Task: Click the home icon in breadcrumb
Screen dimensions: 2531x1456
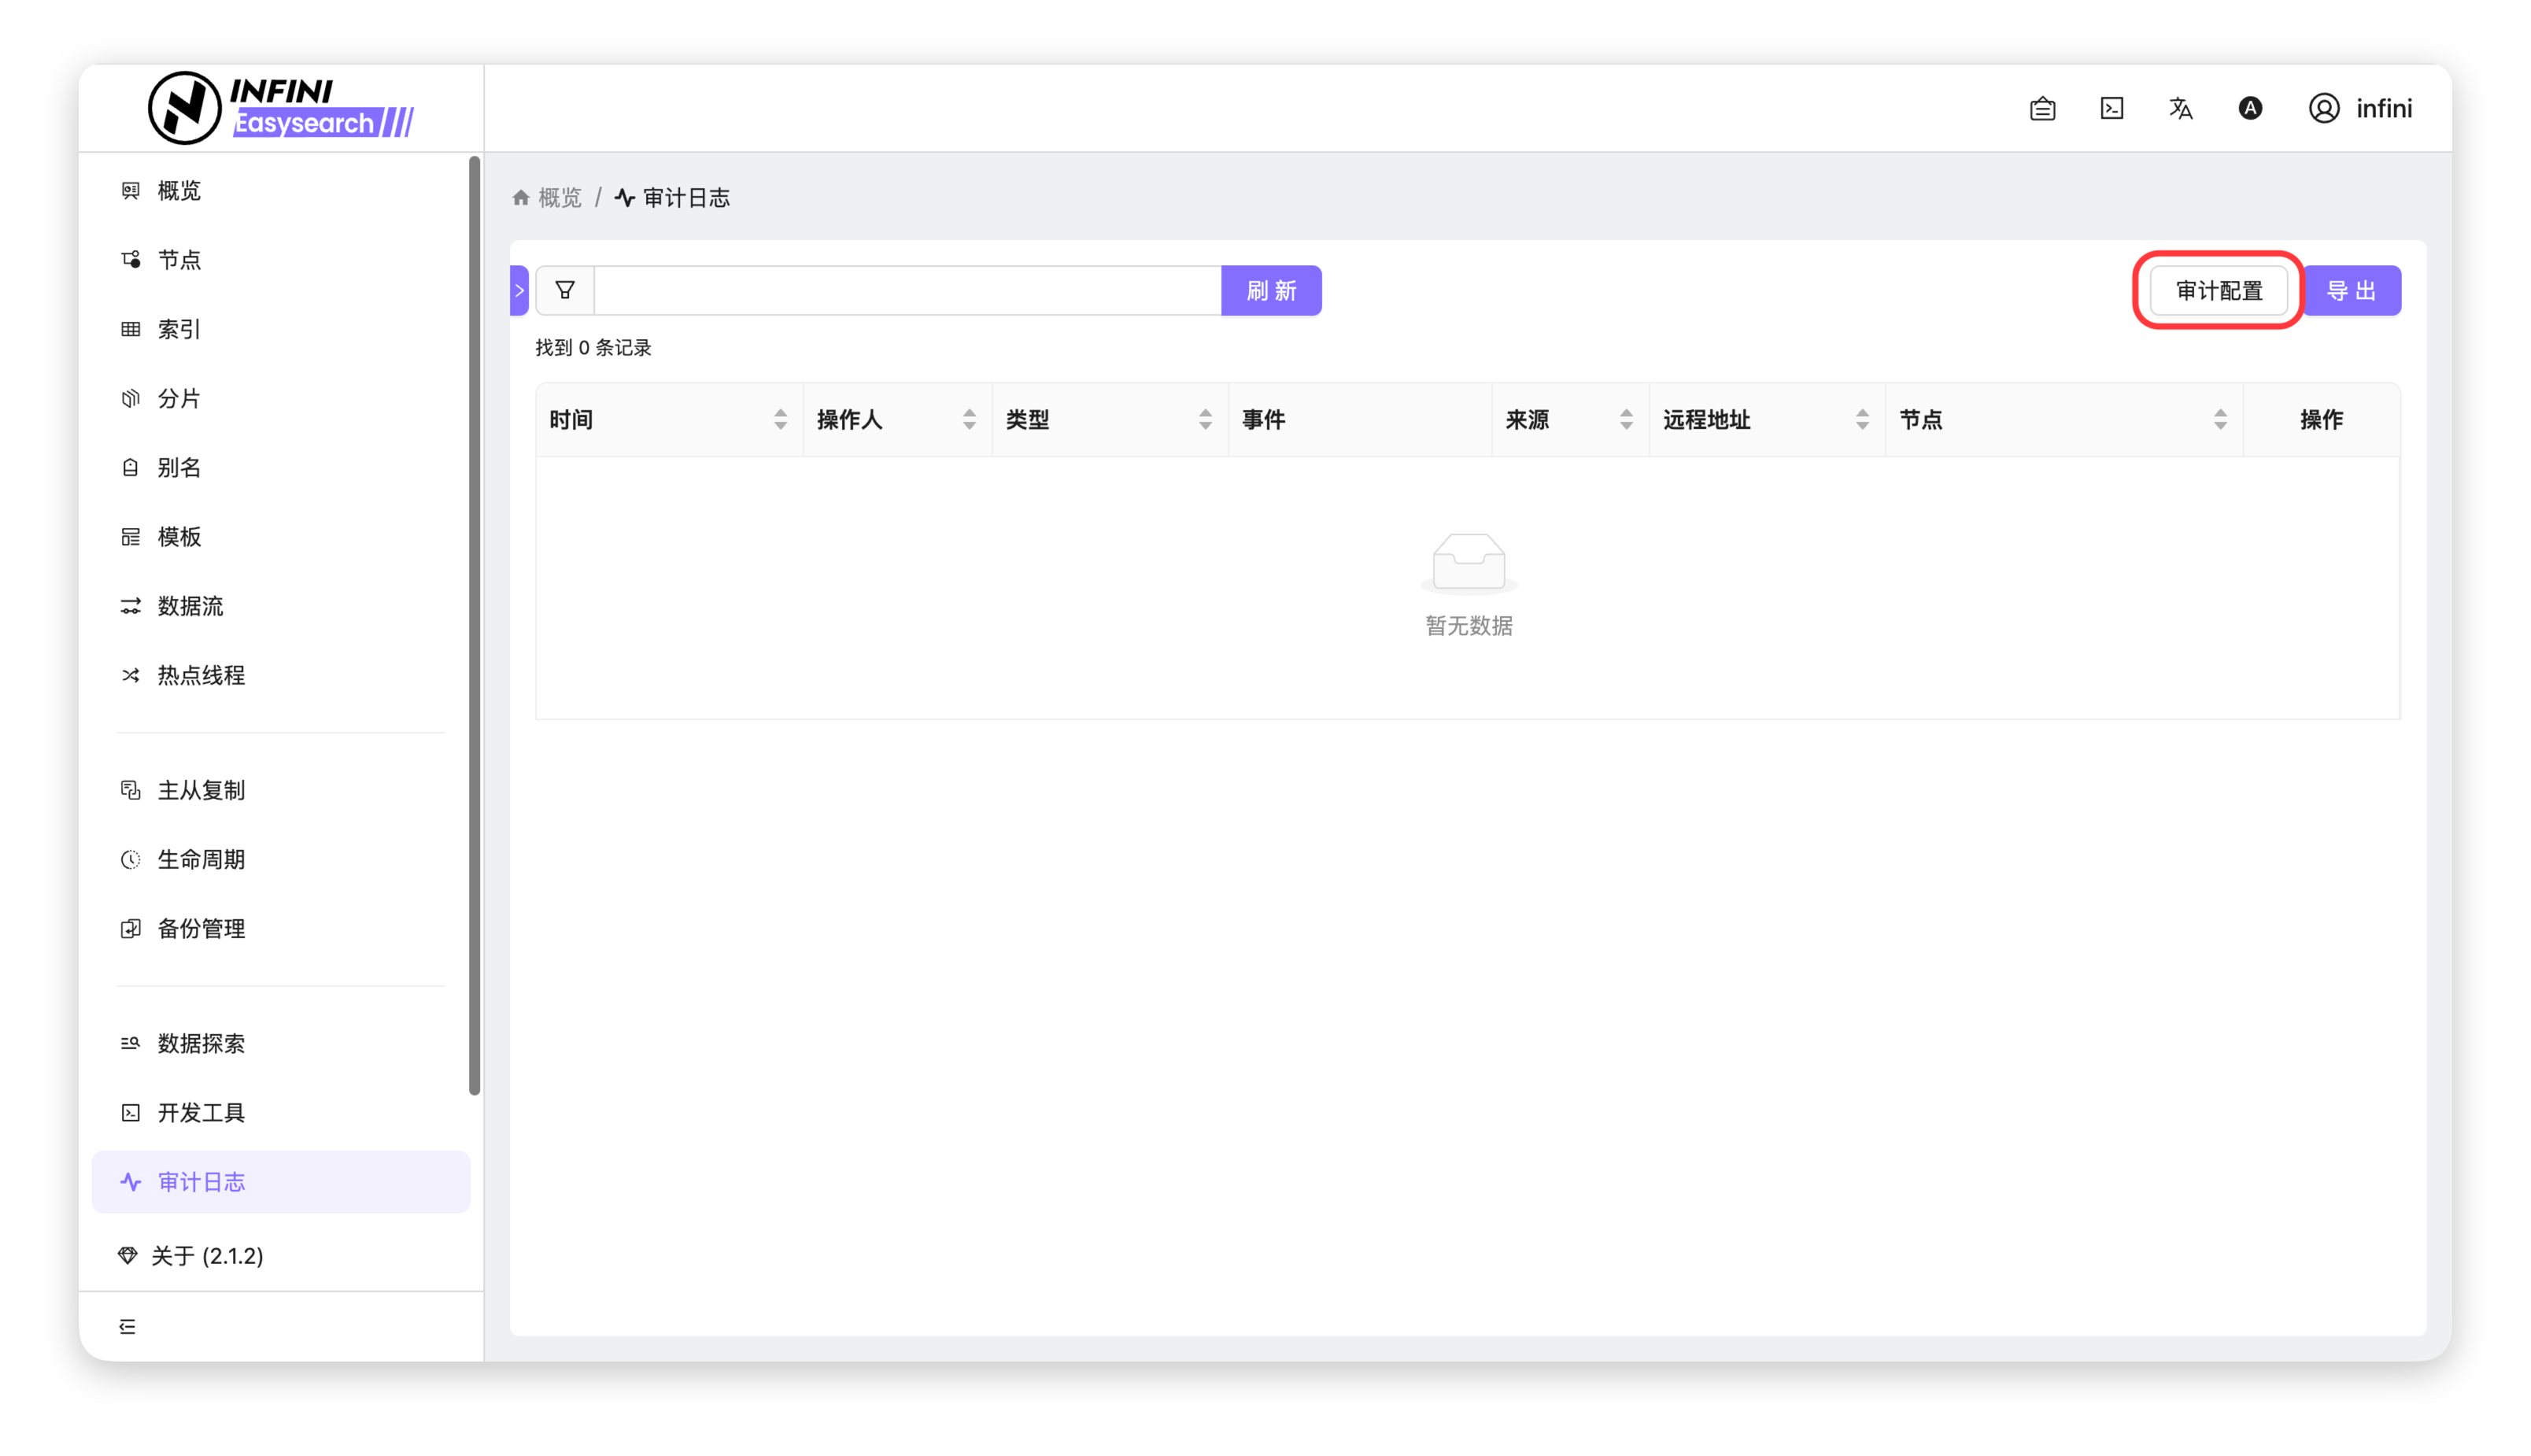Action: tap(521, 198)
